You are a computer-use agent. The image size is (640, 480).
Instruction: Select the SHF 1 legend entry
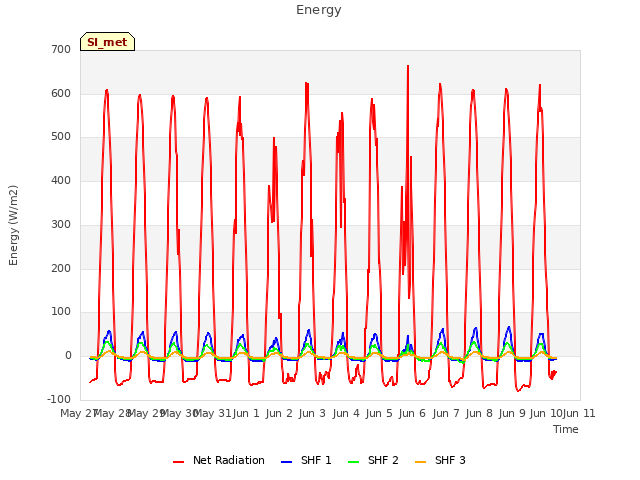click(306, 460)
